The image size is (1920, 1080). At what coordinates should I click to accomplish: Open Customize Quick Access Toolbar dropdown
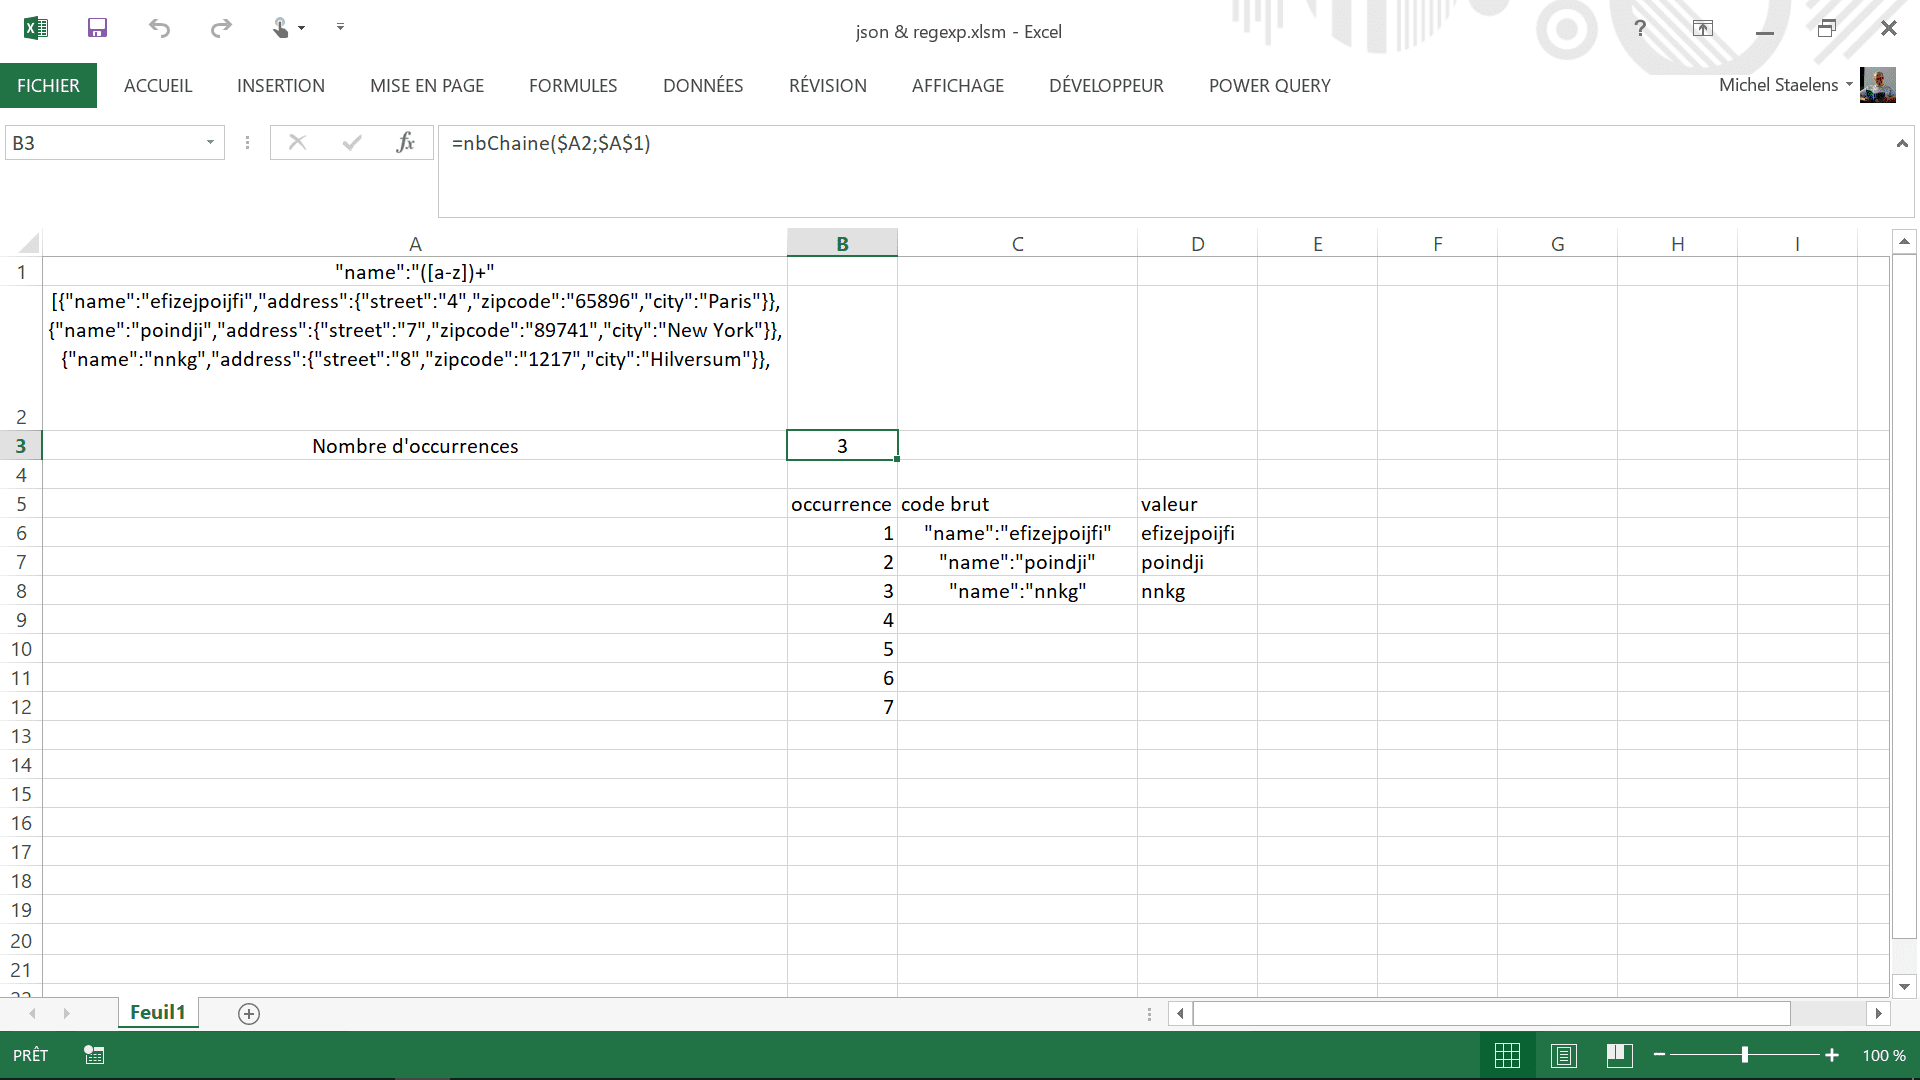340,27
